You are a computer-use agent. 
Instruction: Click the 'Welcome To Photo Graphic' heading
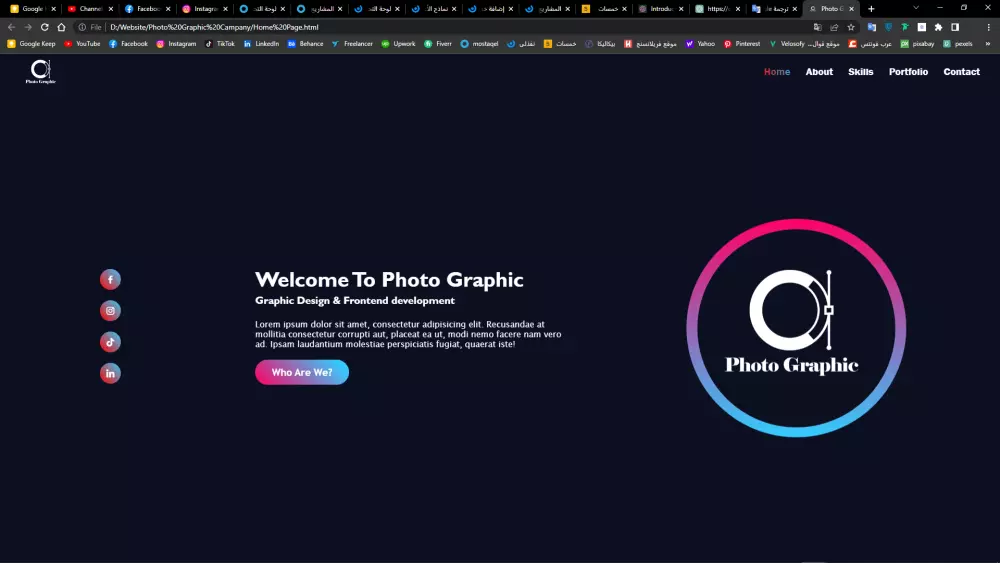pyautogui.click(x=389, y=279)
